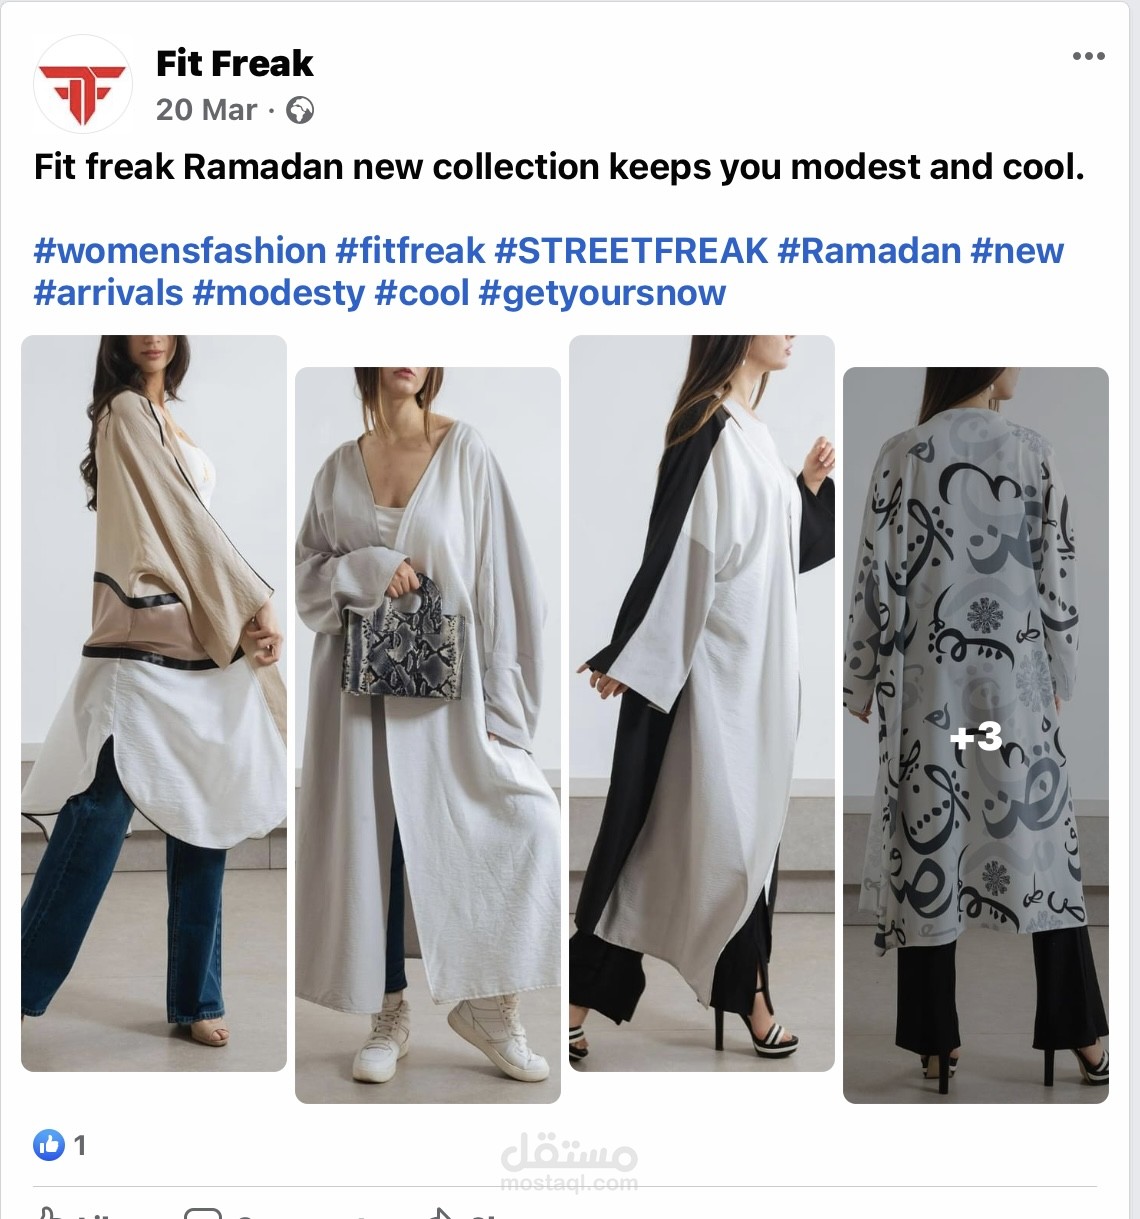Open the white abaya with snakeskin bag photo
The height and width of the screenshot is (1219, 1140).
pos(428,735)
